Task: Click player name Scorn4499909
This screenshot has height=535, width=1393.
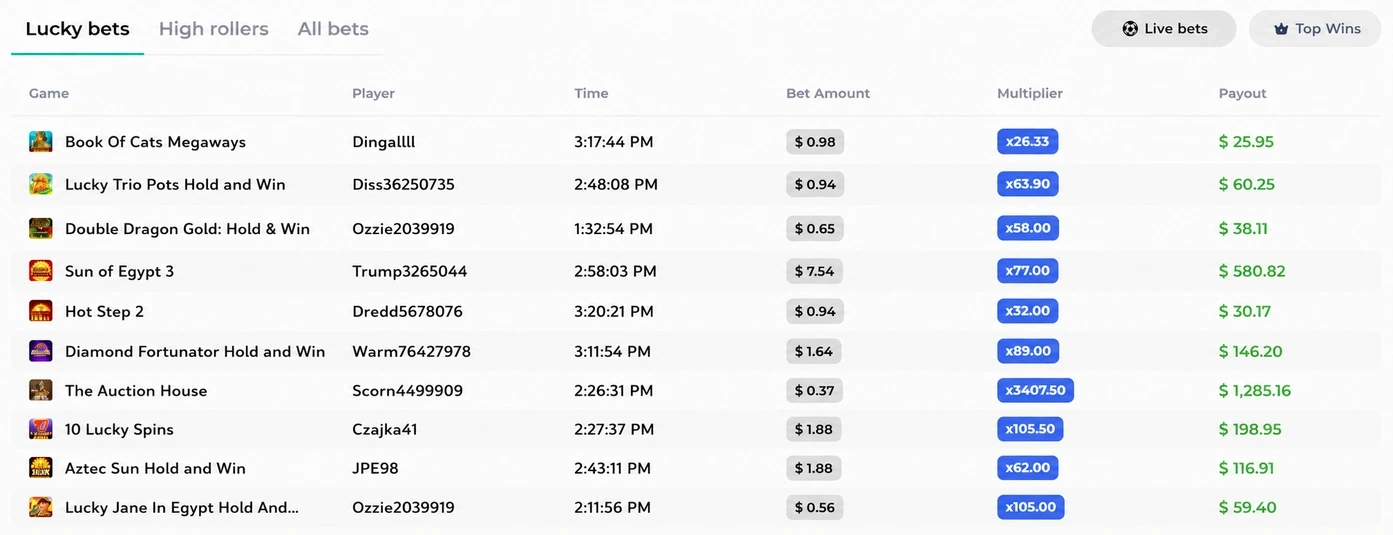Action: coord(407,390)
